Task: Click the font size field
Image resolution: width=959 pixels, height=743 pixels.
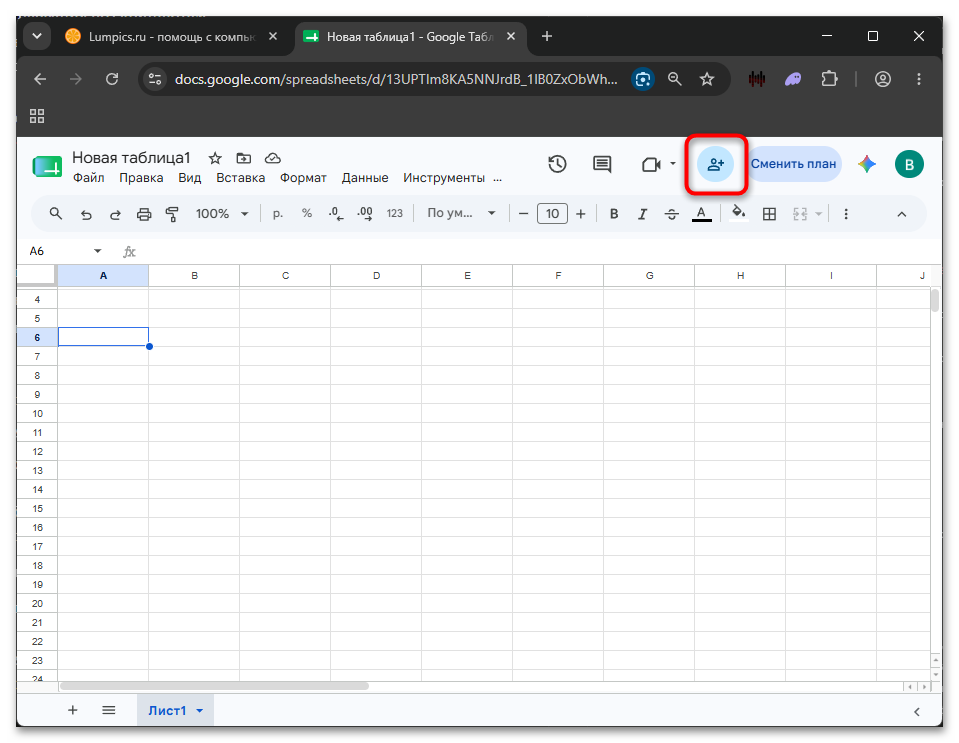Action: click(x=552, y=213)
